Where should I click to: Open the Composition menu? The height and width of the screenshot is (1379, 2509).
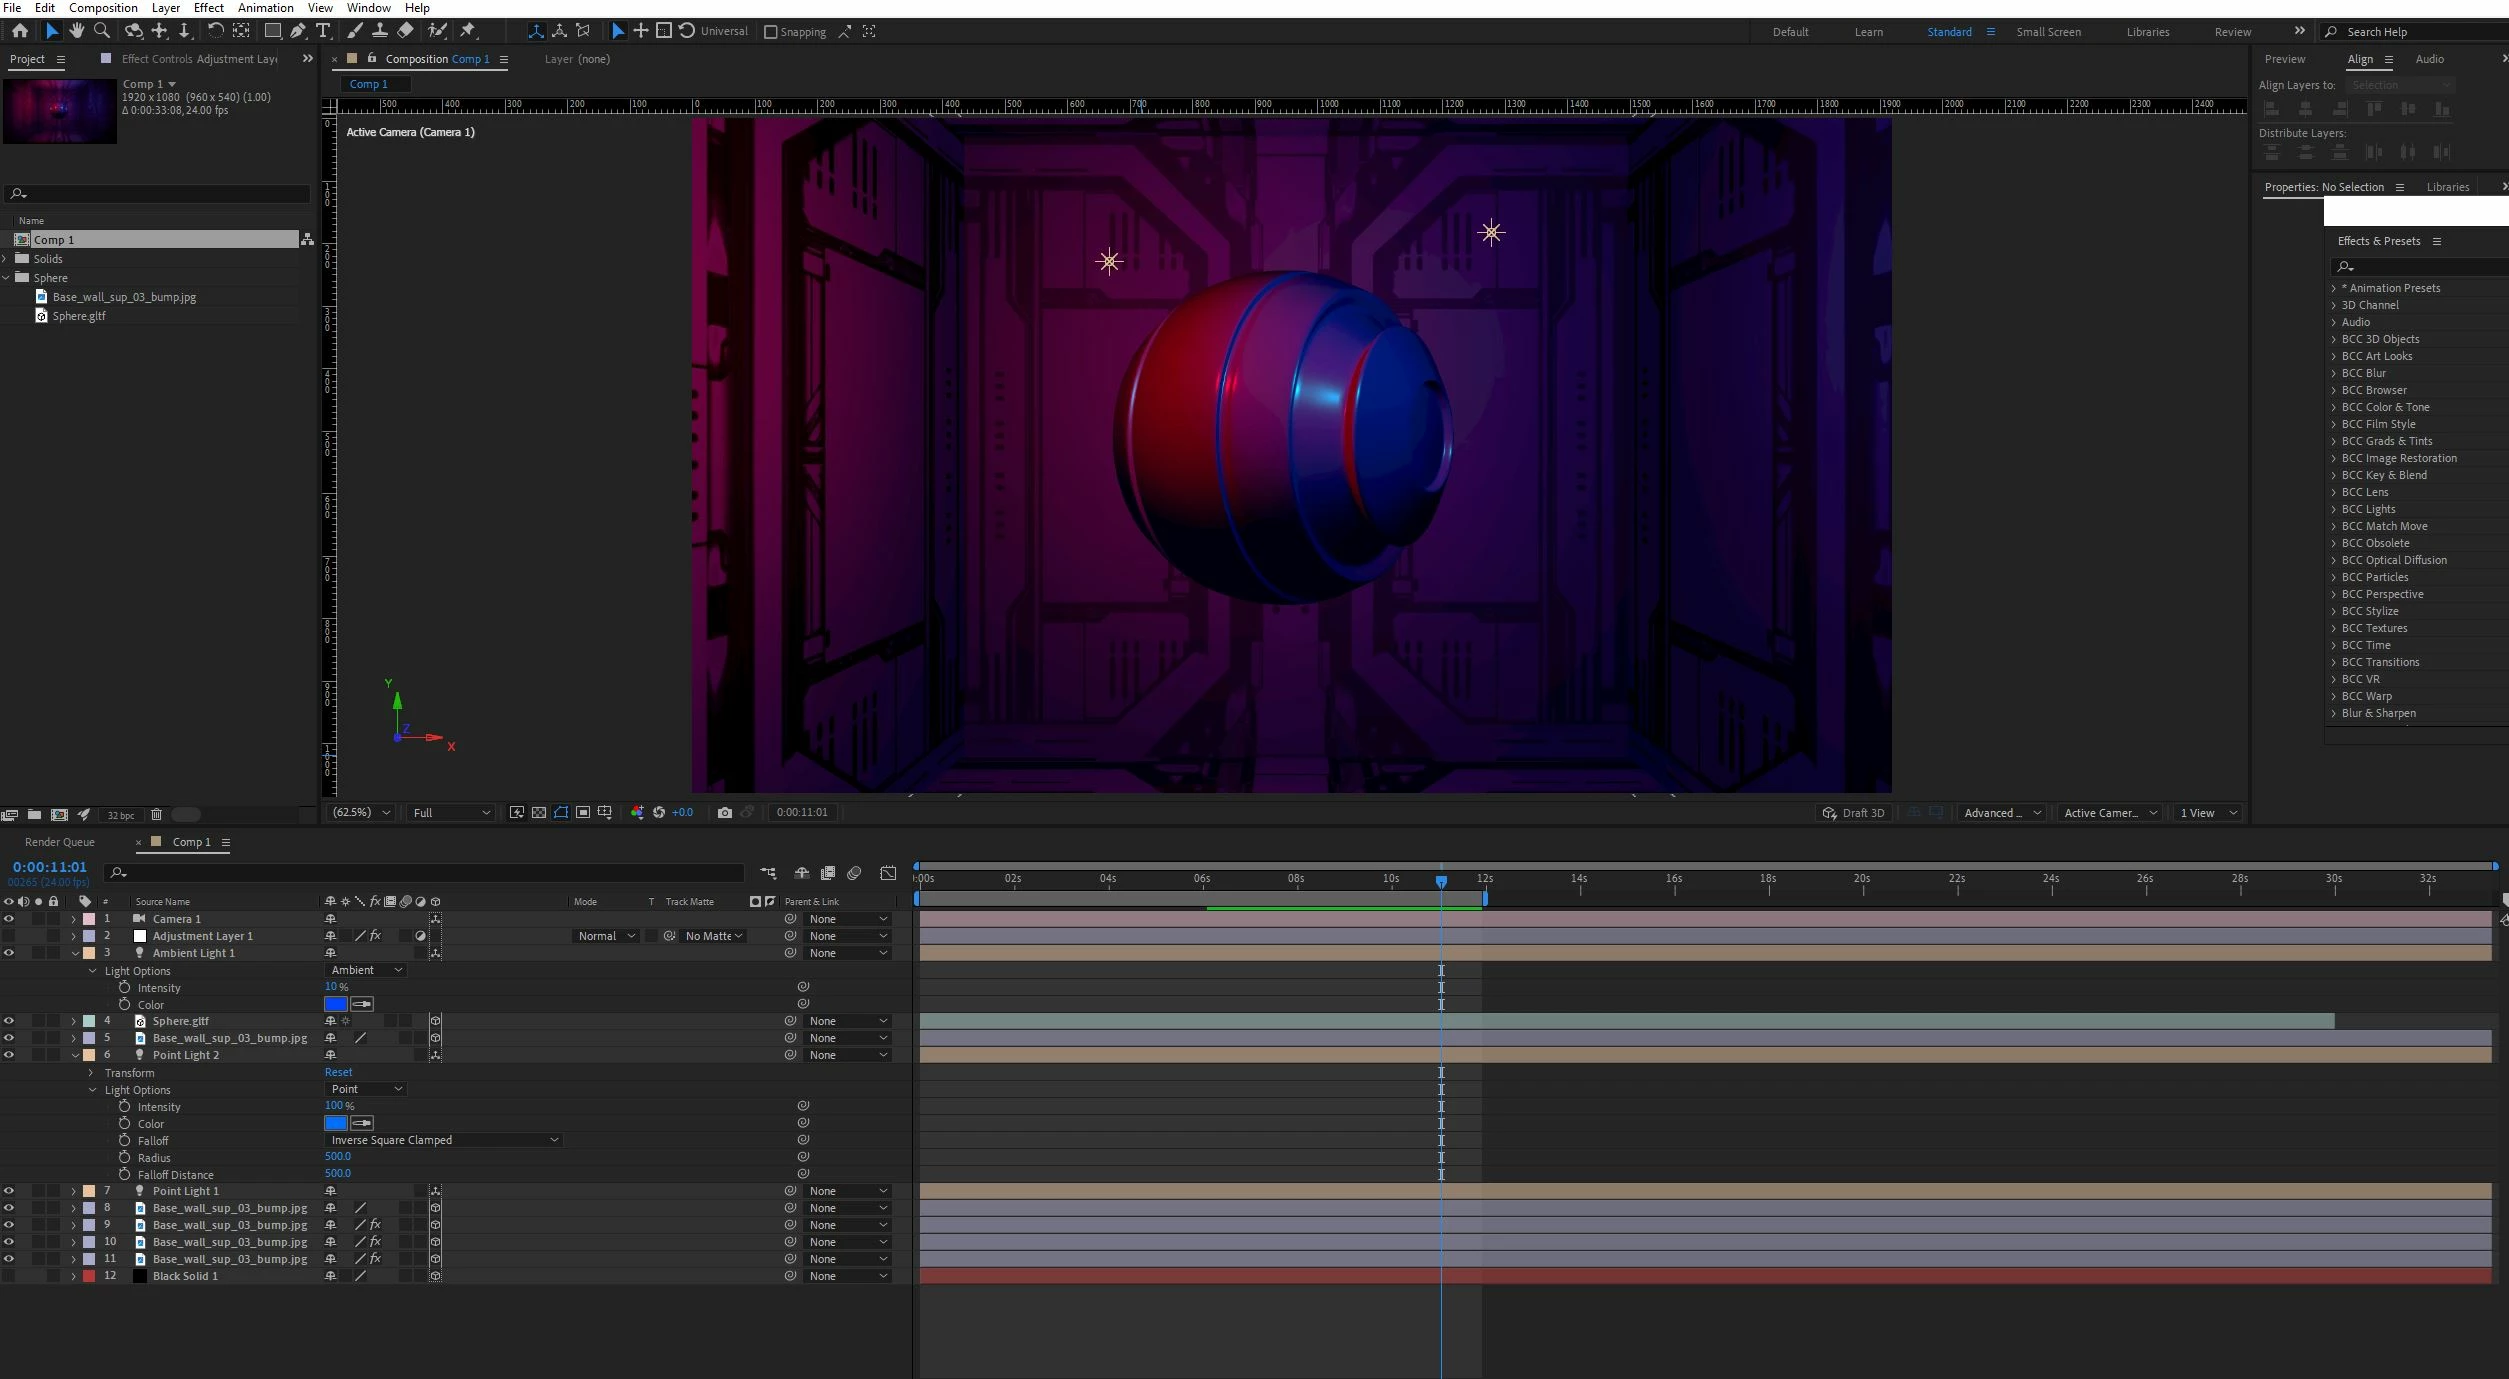(x=103, y=8)
